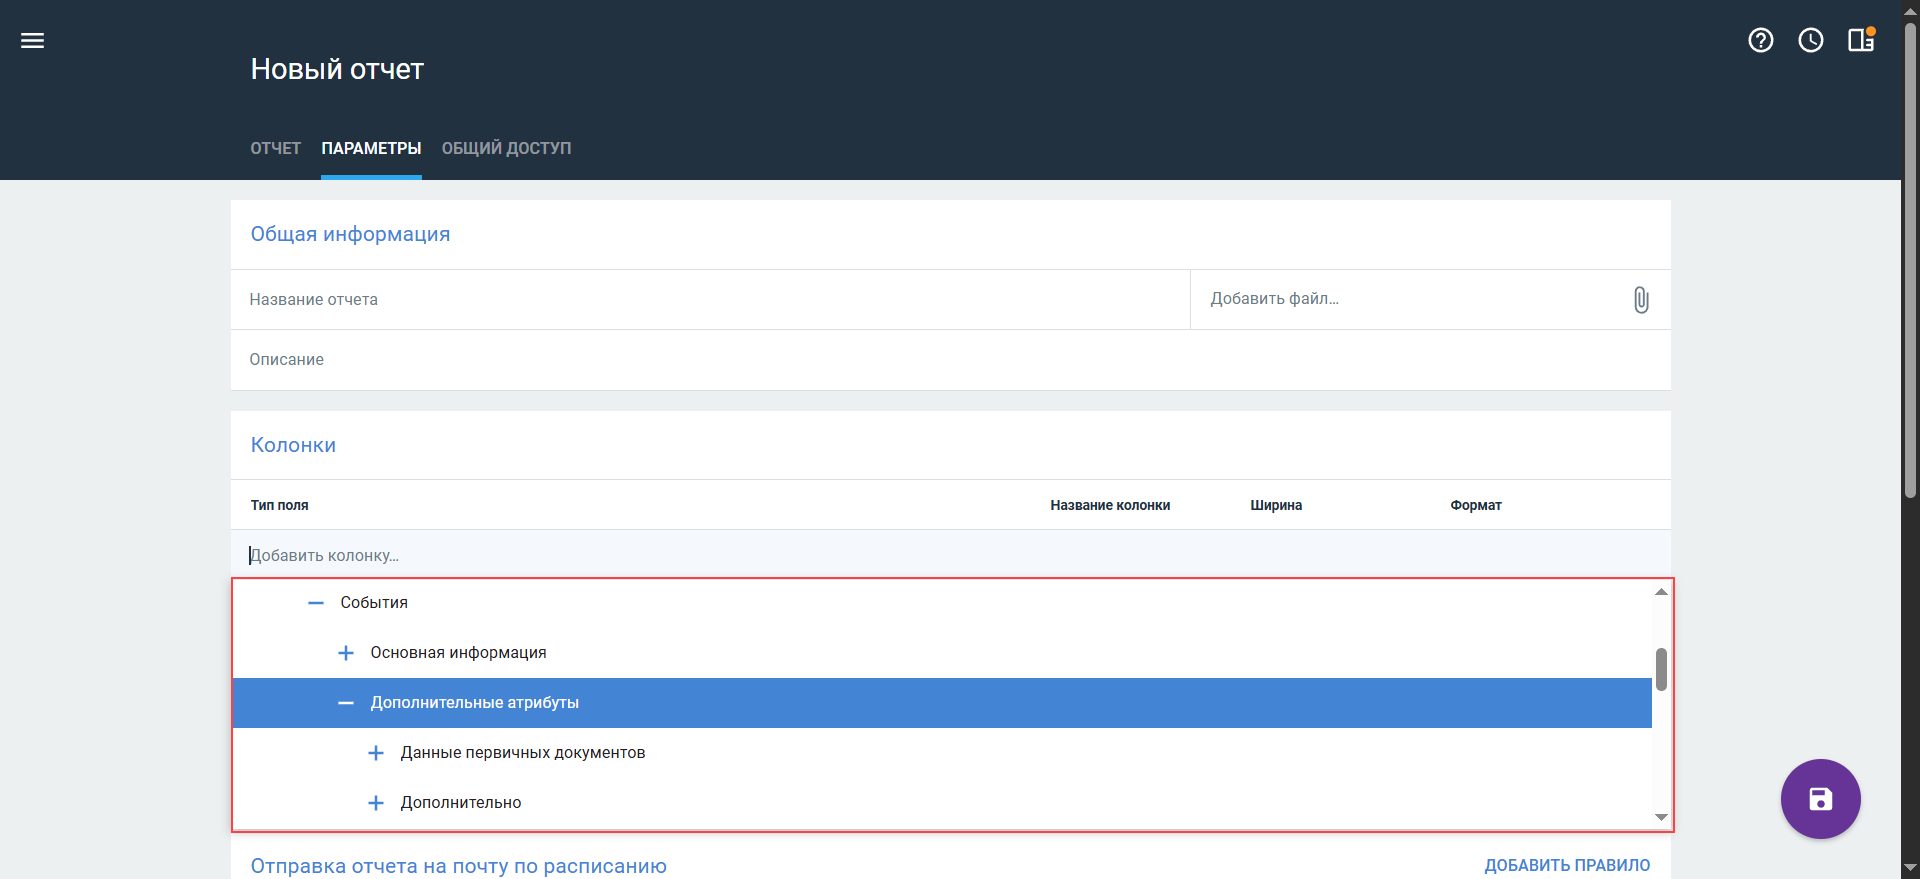Switch to the Отчет tab
This screenshot has height=879, width=1920.
click(x=275, y=148)
